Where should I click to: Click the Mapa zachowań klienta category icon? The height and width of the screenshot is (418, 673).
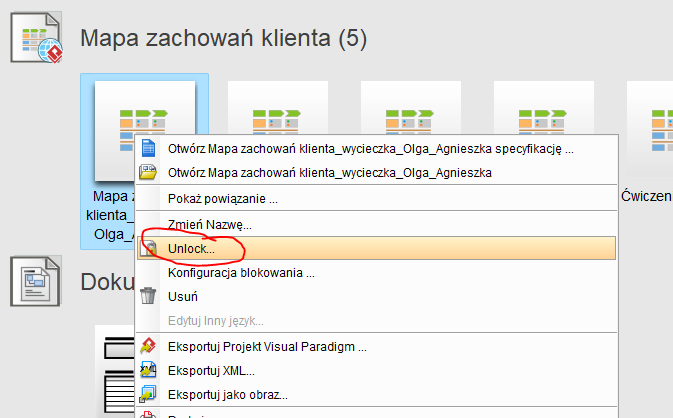click(x=37, y=38)
